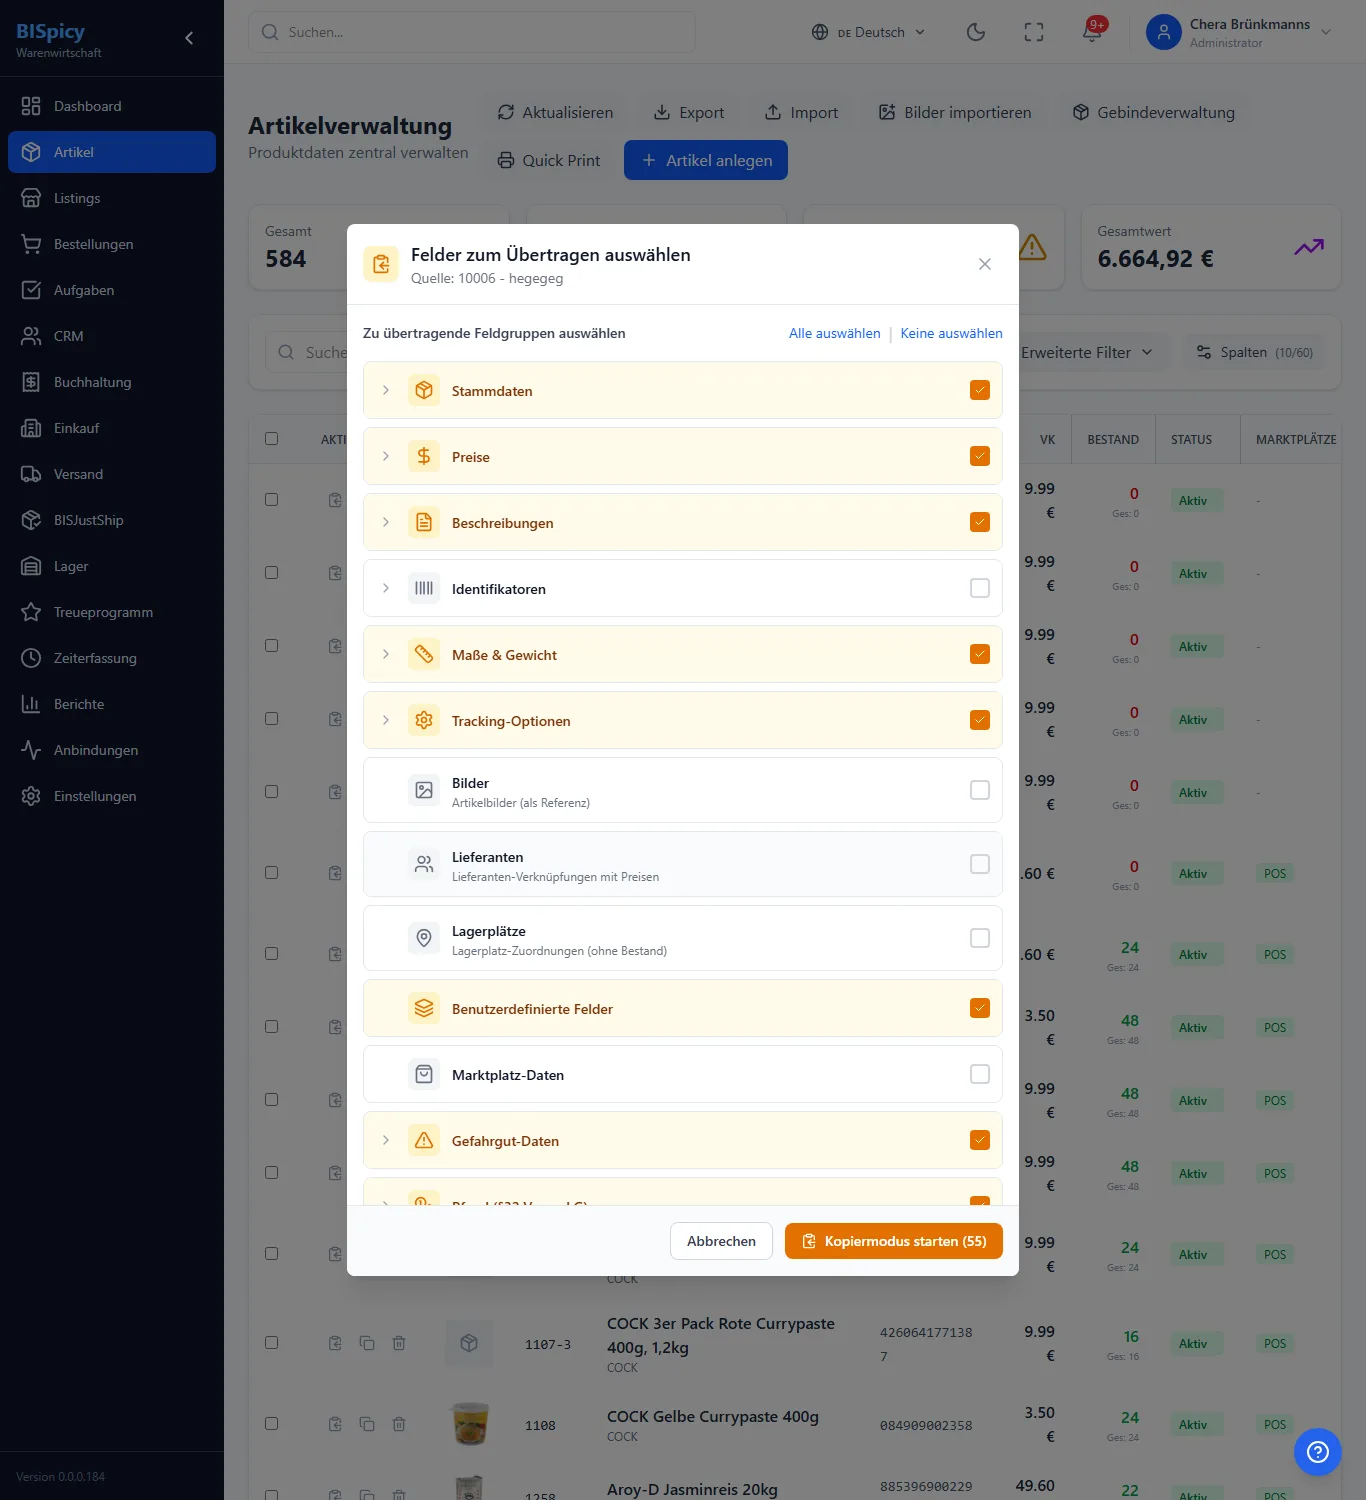
Task: Click delete trash icon for row 1107-3
Action: [x=399, y=1343]
